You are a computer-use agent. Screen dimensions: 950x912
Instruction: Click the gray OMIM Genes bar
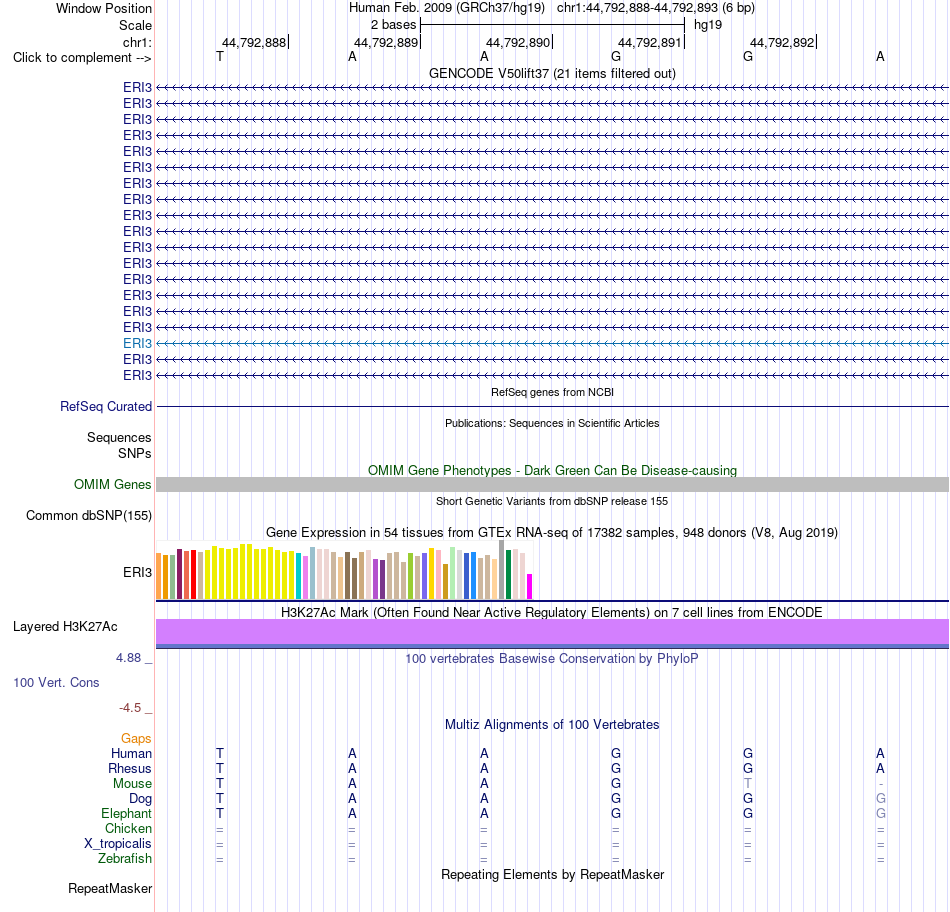[552, 484]
